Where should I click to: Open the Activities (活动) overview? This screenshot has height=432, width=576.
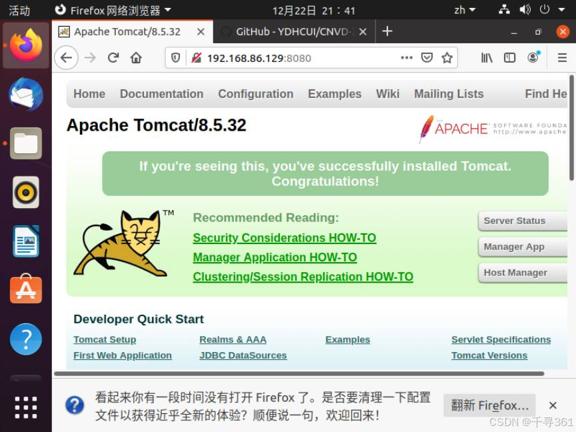(19, 10)
